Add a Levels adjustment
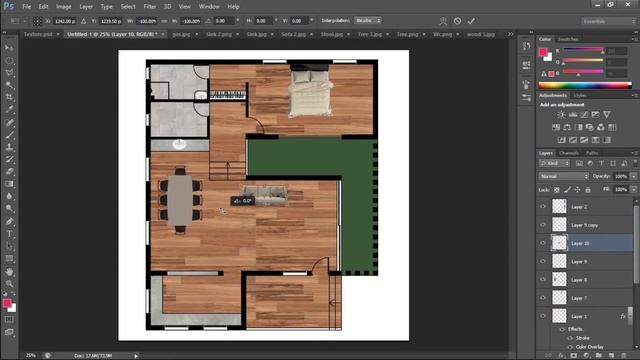Screen dimensions: 640x360 point(573,115)
